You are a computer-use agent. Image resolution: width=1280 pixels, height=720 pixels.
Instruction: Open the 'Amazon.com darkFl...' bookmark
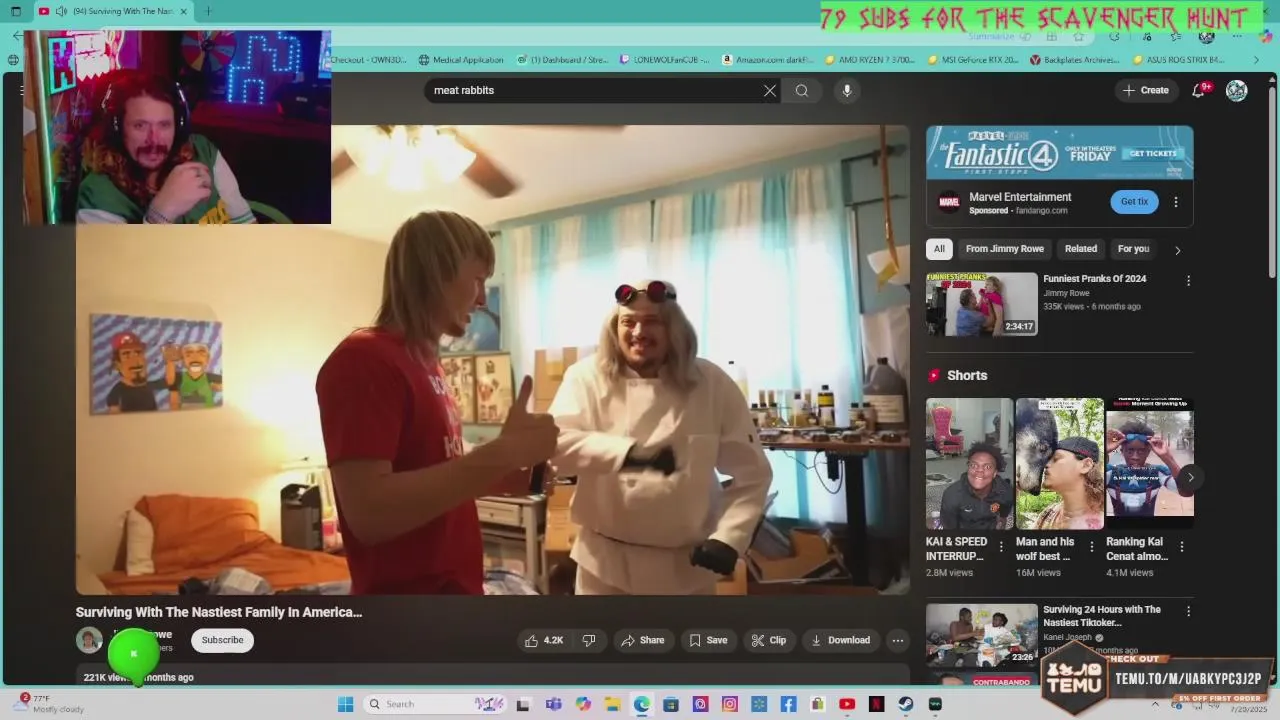click(767, 60)
